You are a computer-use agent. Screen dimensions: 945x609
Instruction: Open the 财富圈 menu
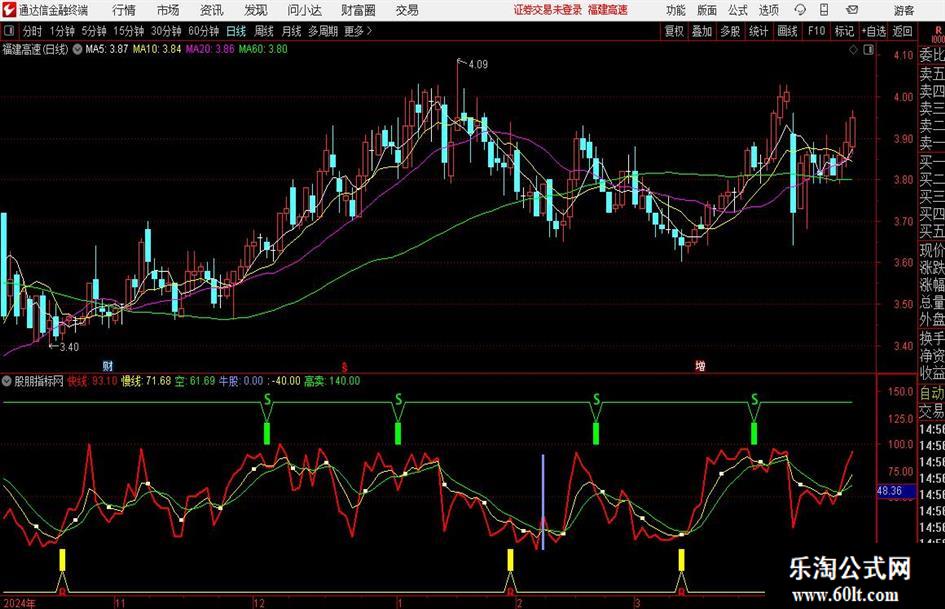pos(358,10)
